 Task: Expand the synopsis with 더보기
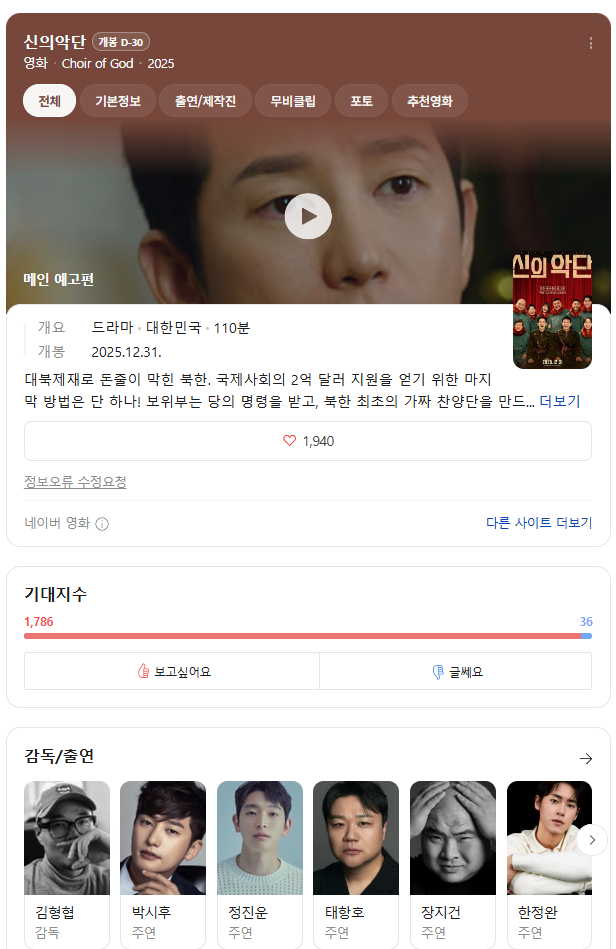point(560,401)
